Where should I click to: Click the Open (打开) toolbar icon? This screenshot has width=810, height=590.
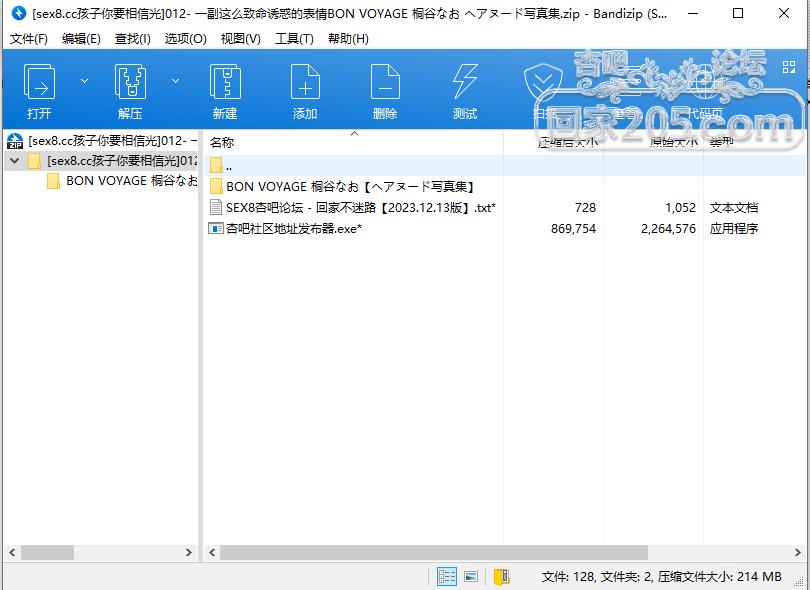click(39, 82)
